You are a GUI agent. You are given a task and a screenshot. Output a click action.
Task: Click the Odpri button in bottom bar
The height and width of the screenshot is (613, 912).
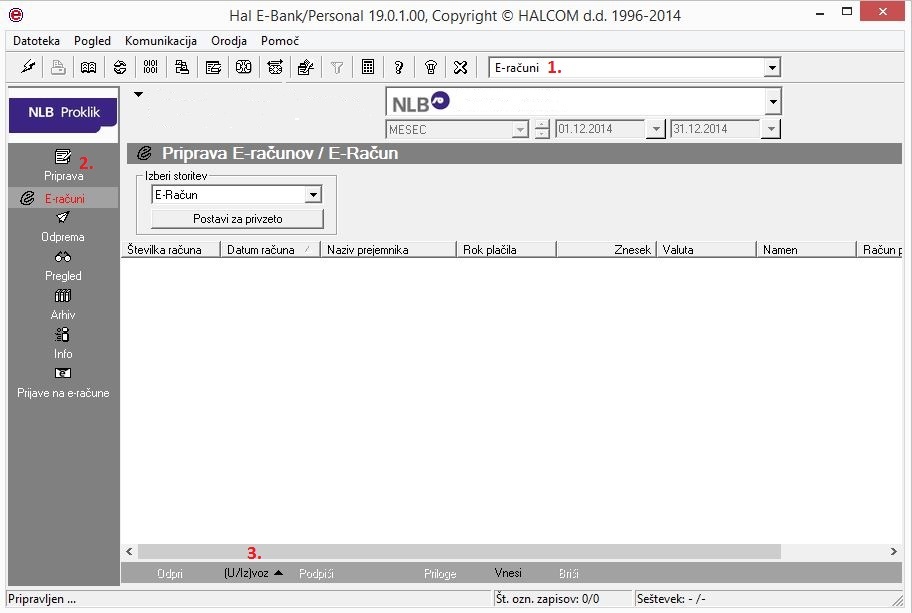click(x=170, y=573)
